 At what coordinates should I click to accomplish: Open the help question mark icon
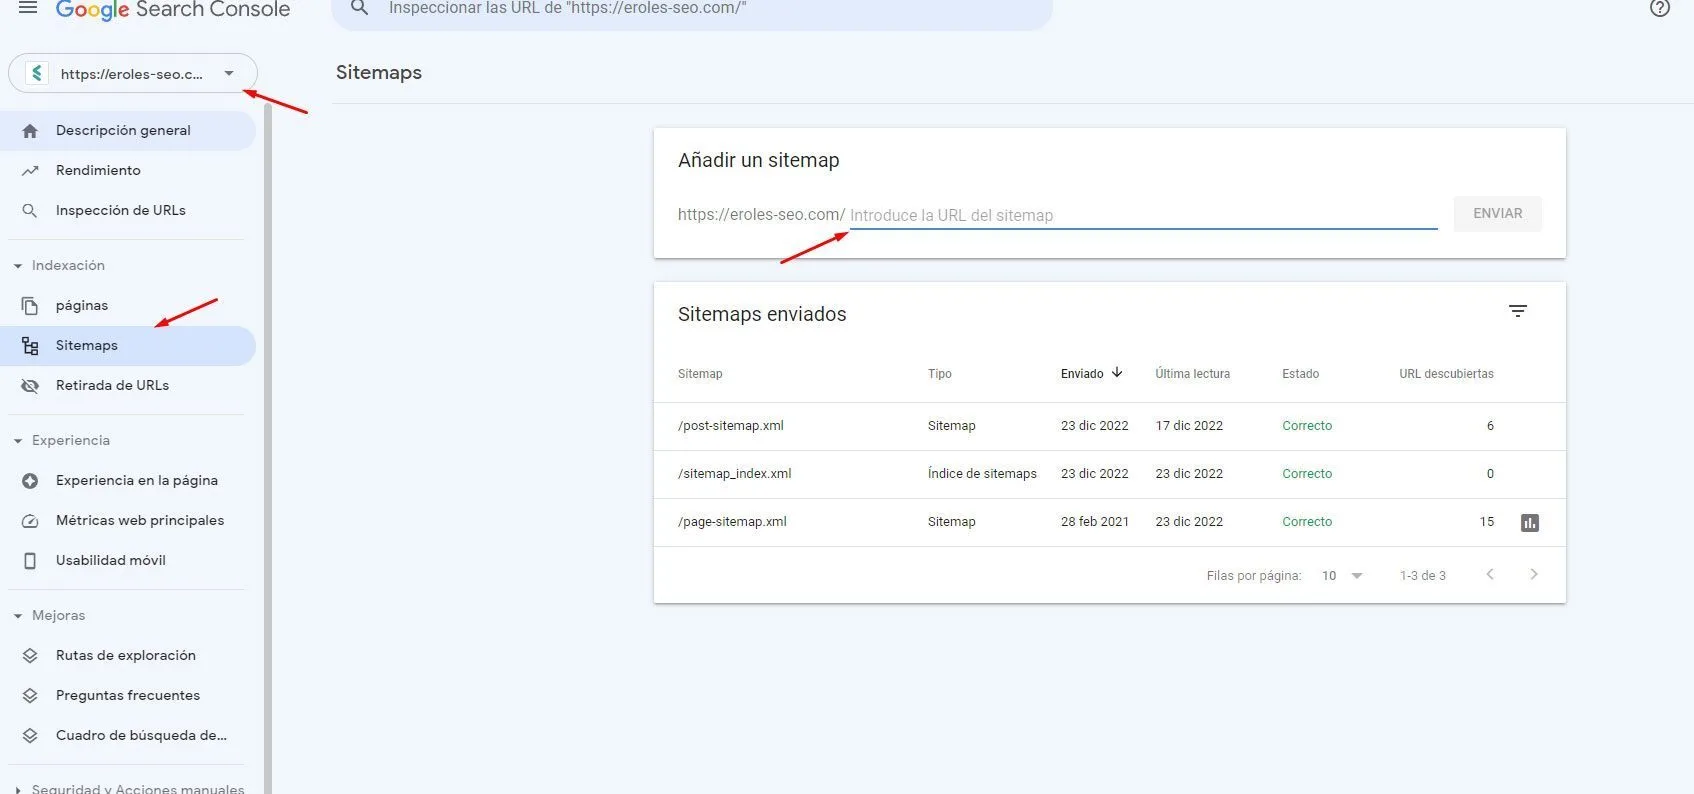[x=1660, y=8]
